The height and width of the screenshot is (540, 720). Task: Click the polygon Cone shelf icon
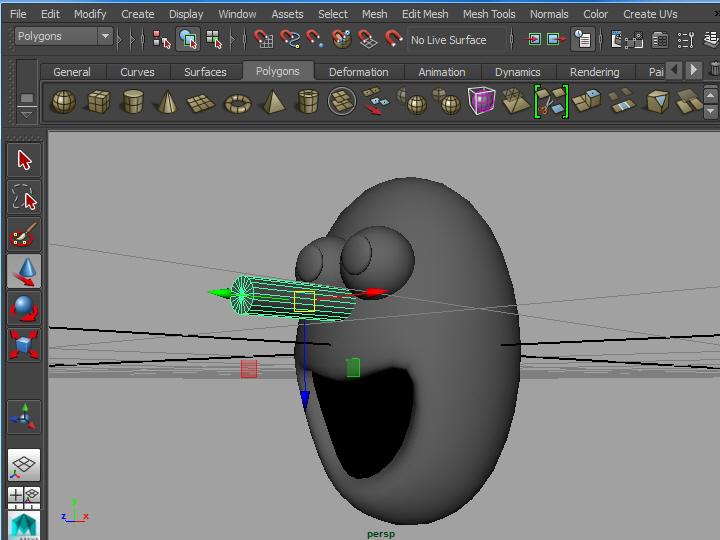tap(168, 102)
